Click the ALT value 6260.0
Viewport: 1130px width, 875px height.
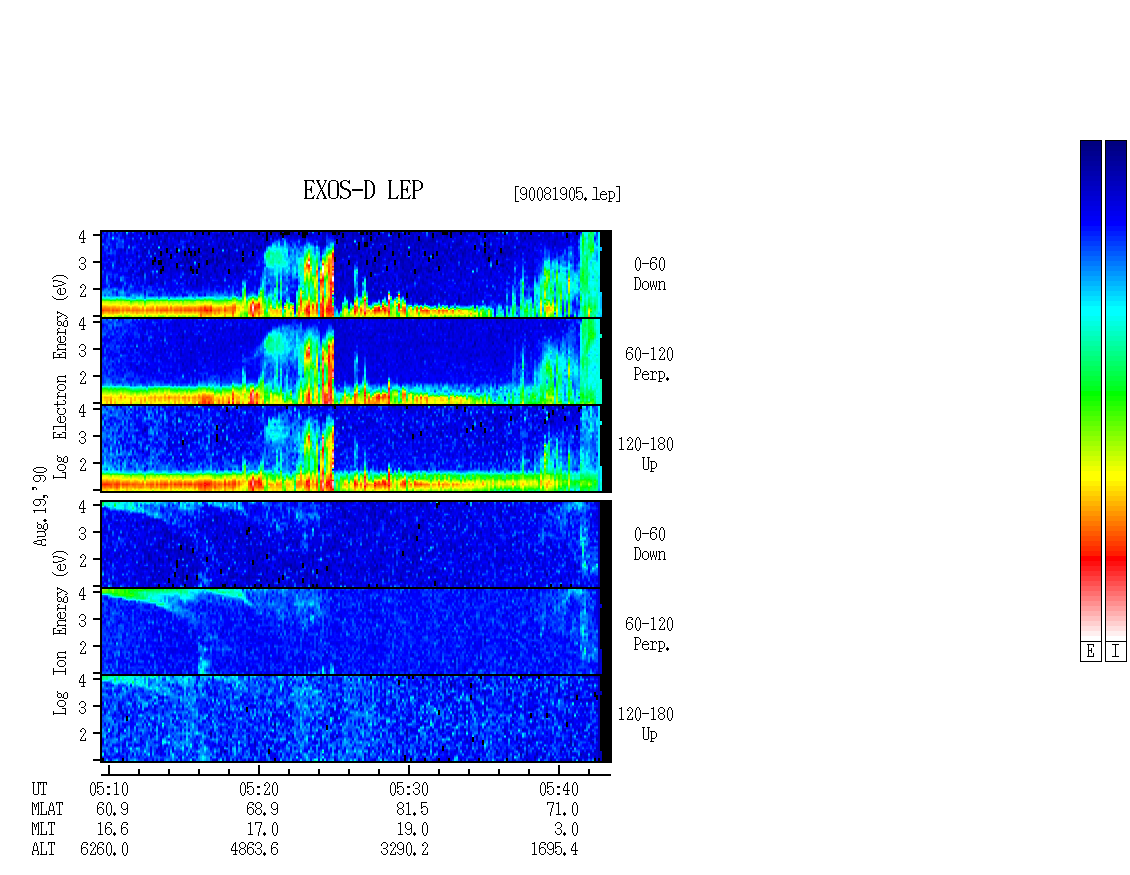[x=104, y=850]
